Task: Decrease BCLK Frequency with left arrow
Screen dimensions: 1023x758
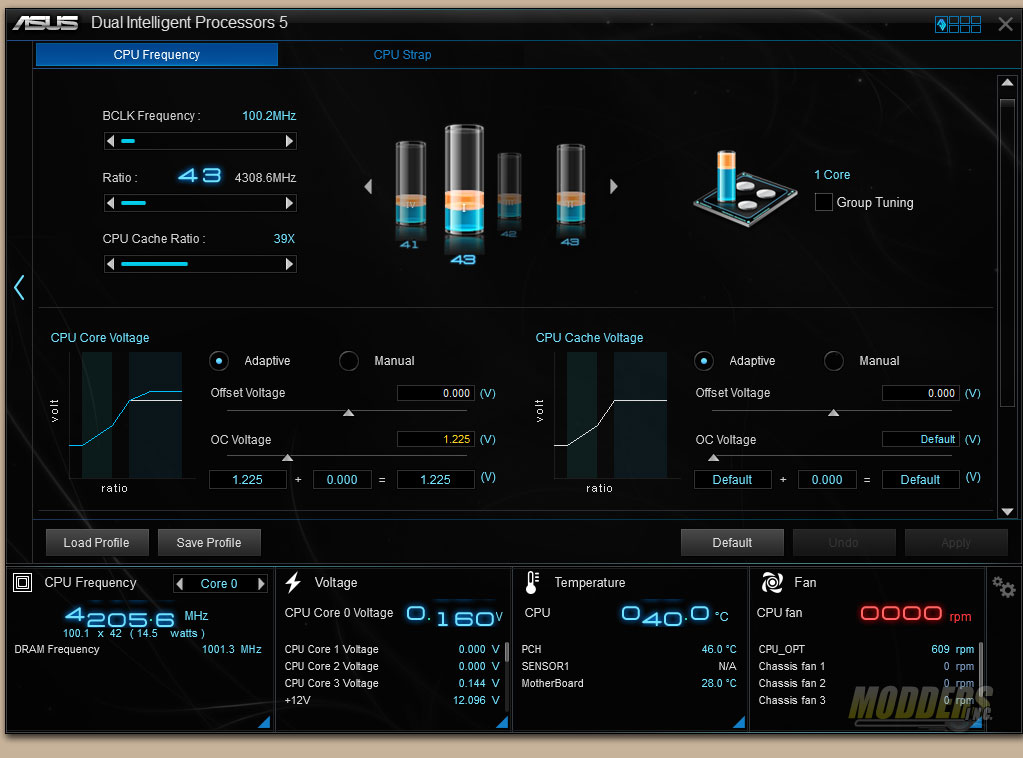Action: (110, 141)
